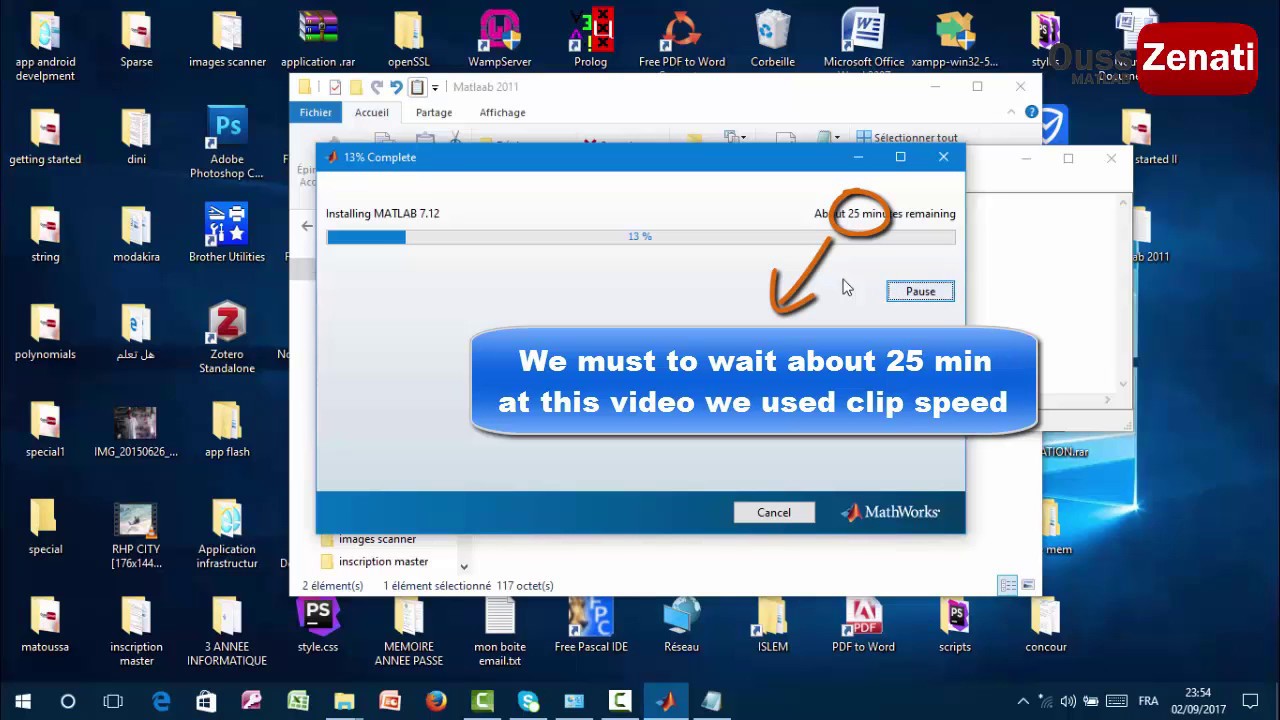
Task: Switch to the Partage ribbon tab
Action: tap(434, 112)
